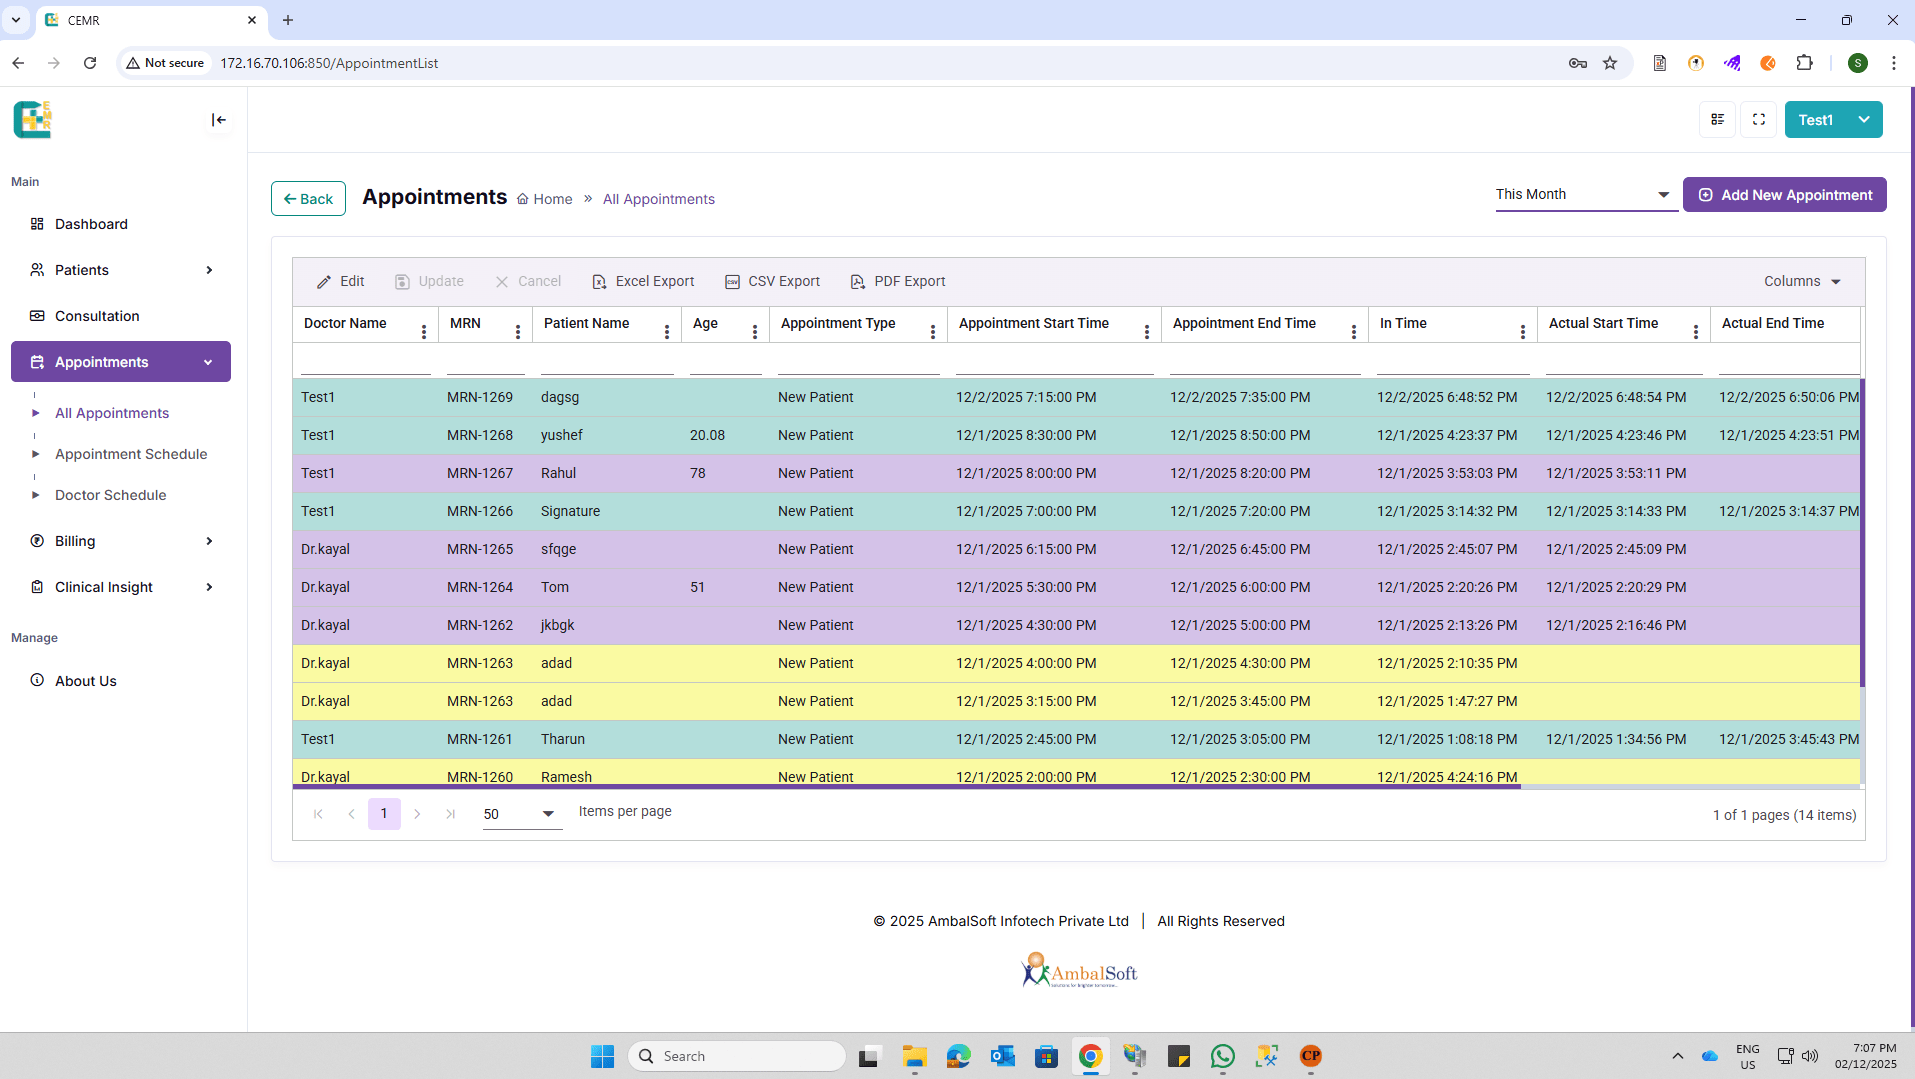The height and width of the screenshot is (1079, 1915).
Task: Open the Appointment Start Time column menu
Action: click(x=1147, y=332)
